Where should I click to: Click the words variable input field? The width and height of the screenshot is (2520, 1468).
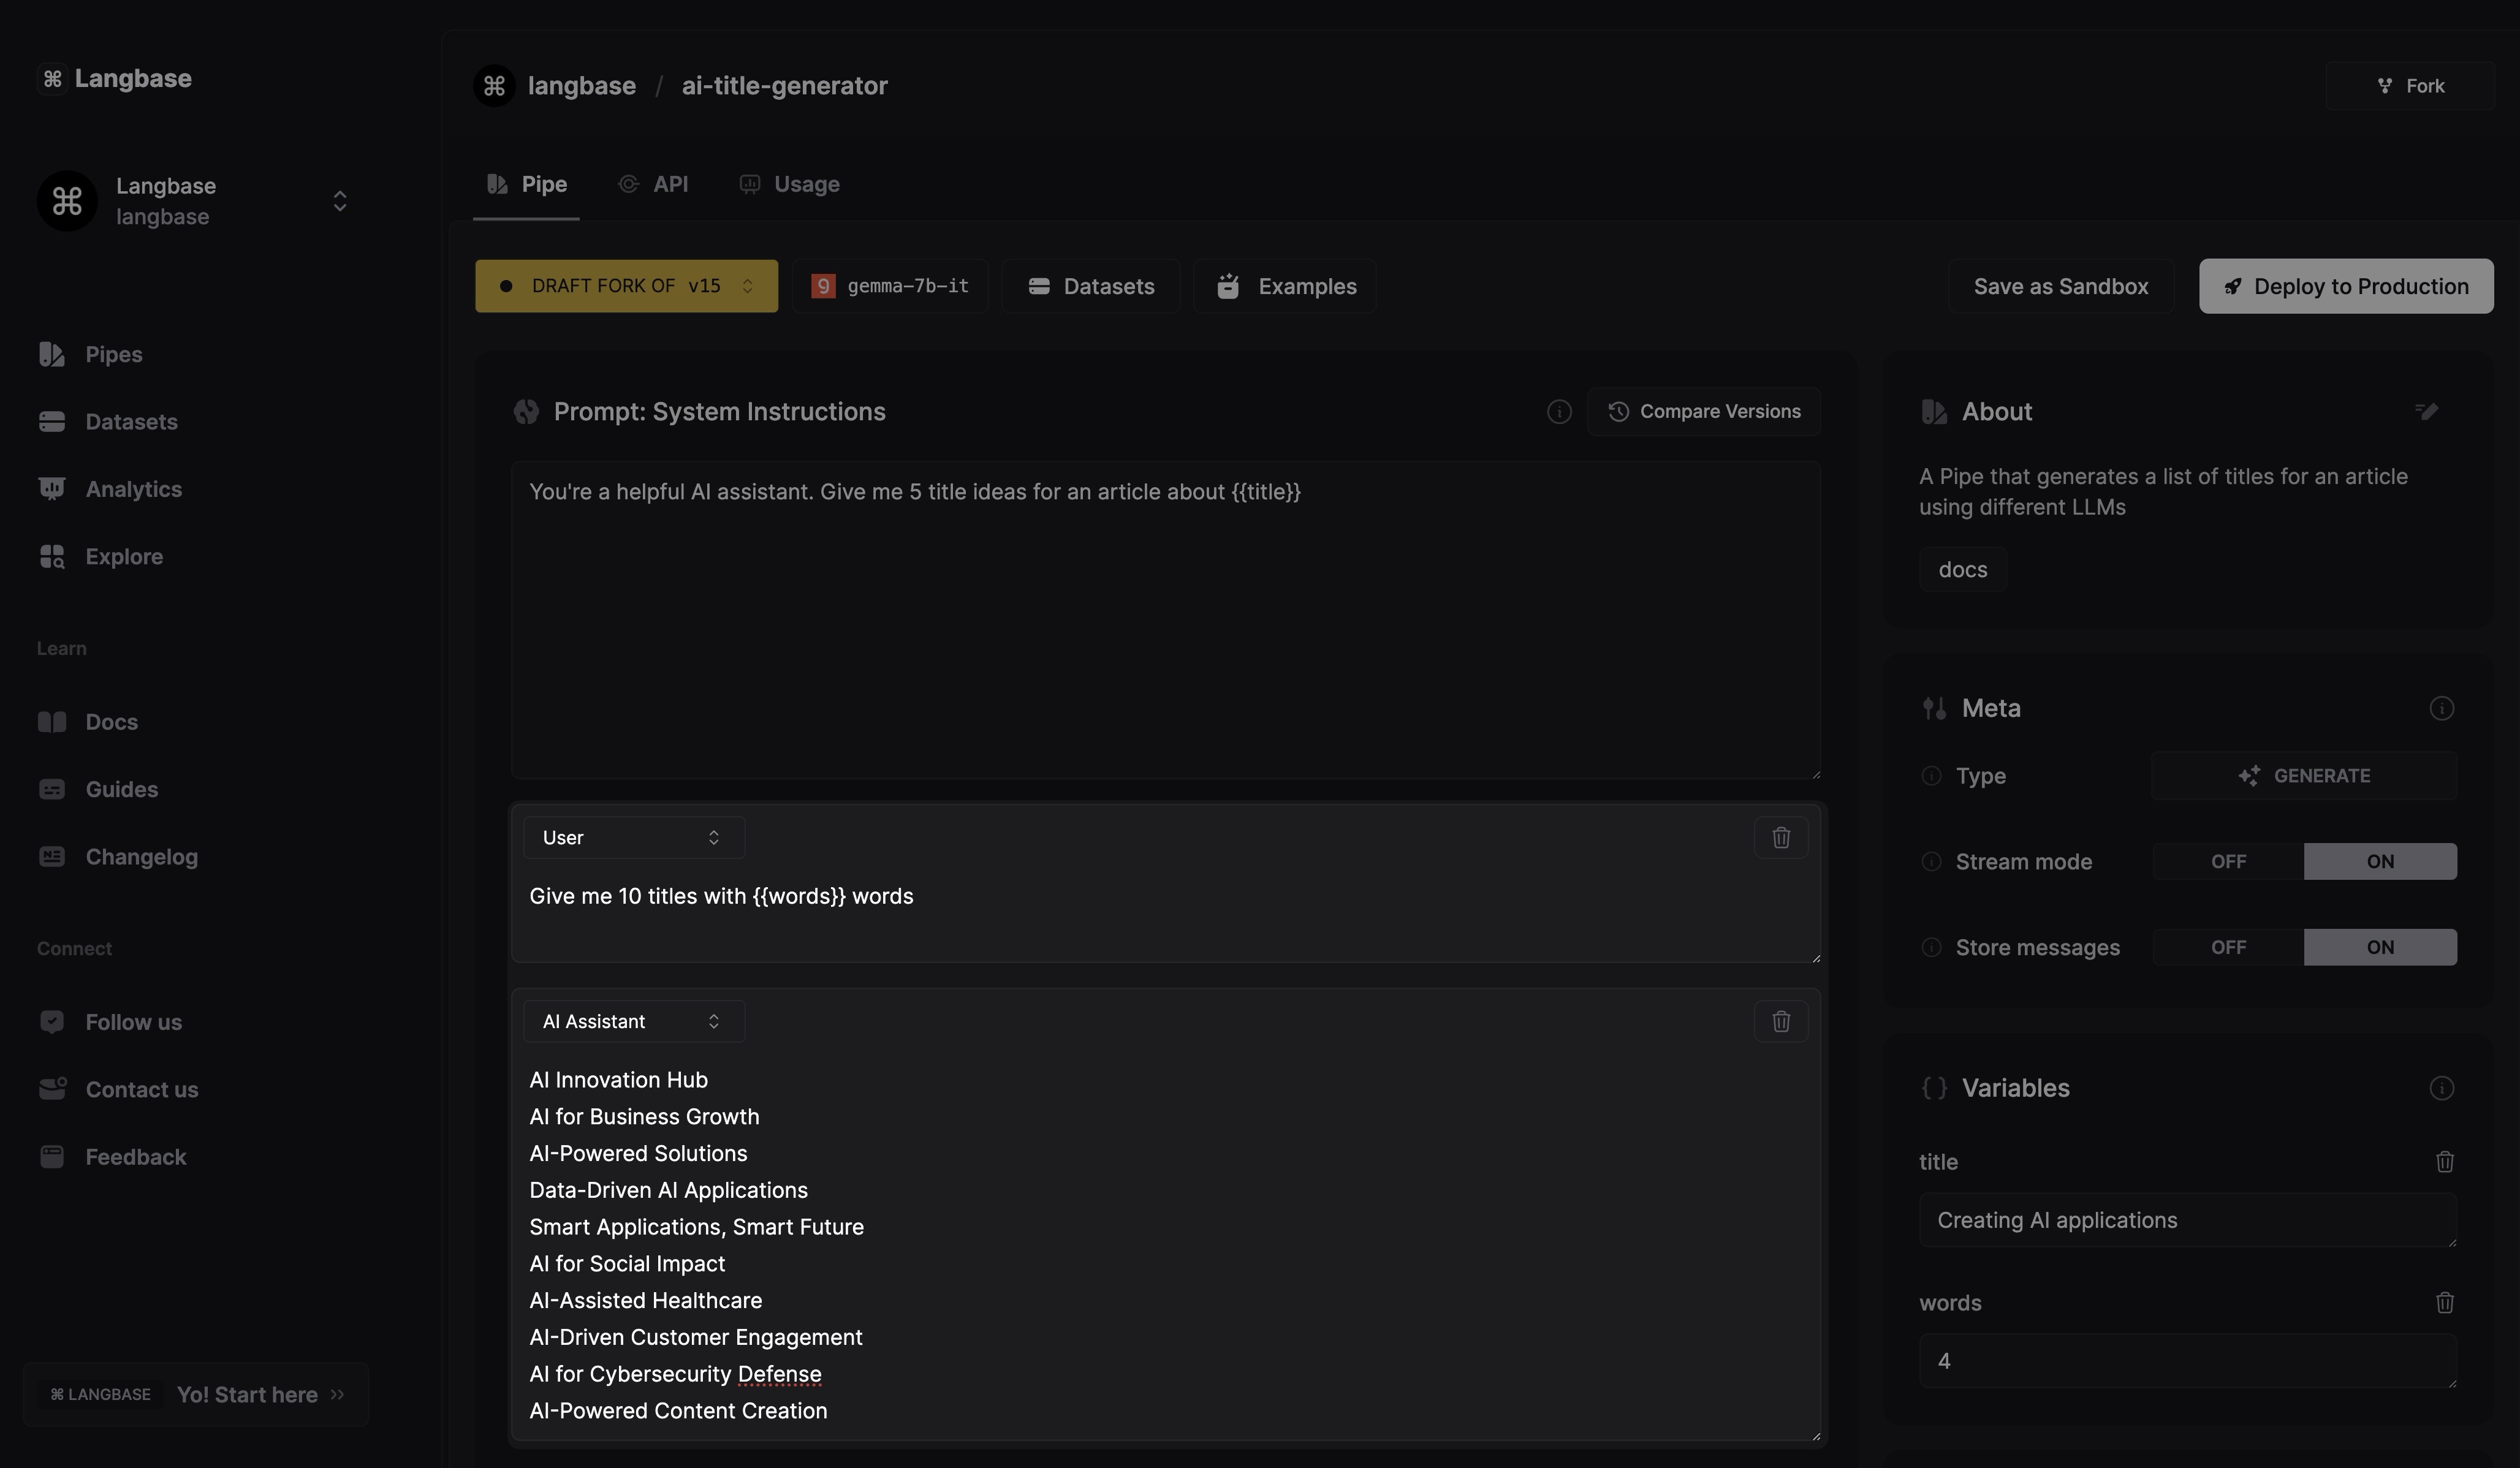(2186, 1360)
